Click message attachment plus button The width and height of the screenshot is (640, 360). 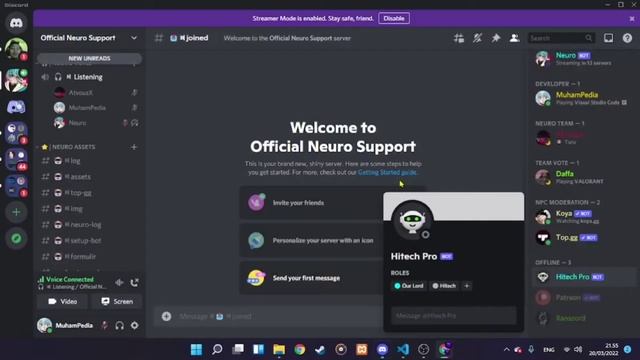[166, 316]
